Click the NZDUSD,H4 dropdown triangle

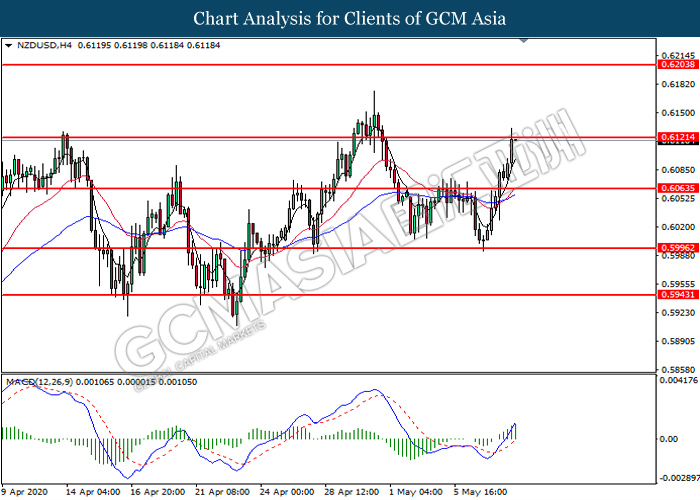8,46
